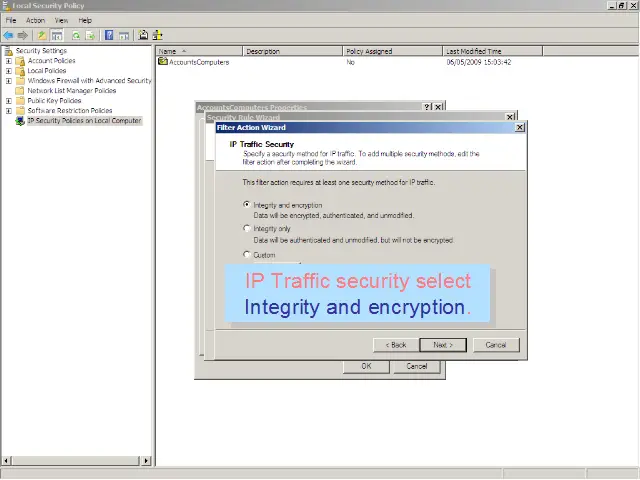Expand the Public Key Policies node
The height and width of the screenshot is (480, 640).
[9, 101]
